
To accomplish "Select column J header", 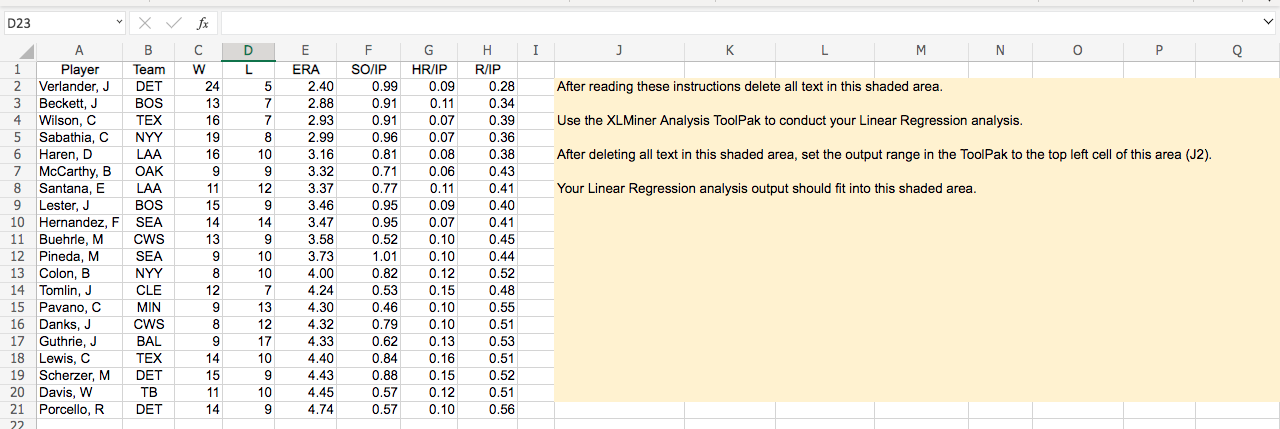I will coord(617,51).
